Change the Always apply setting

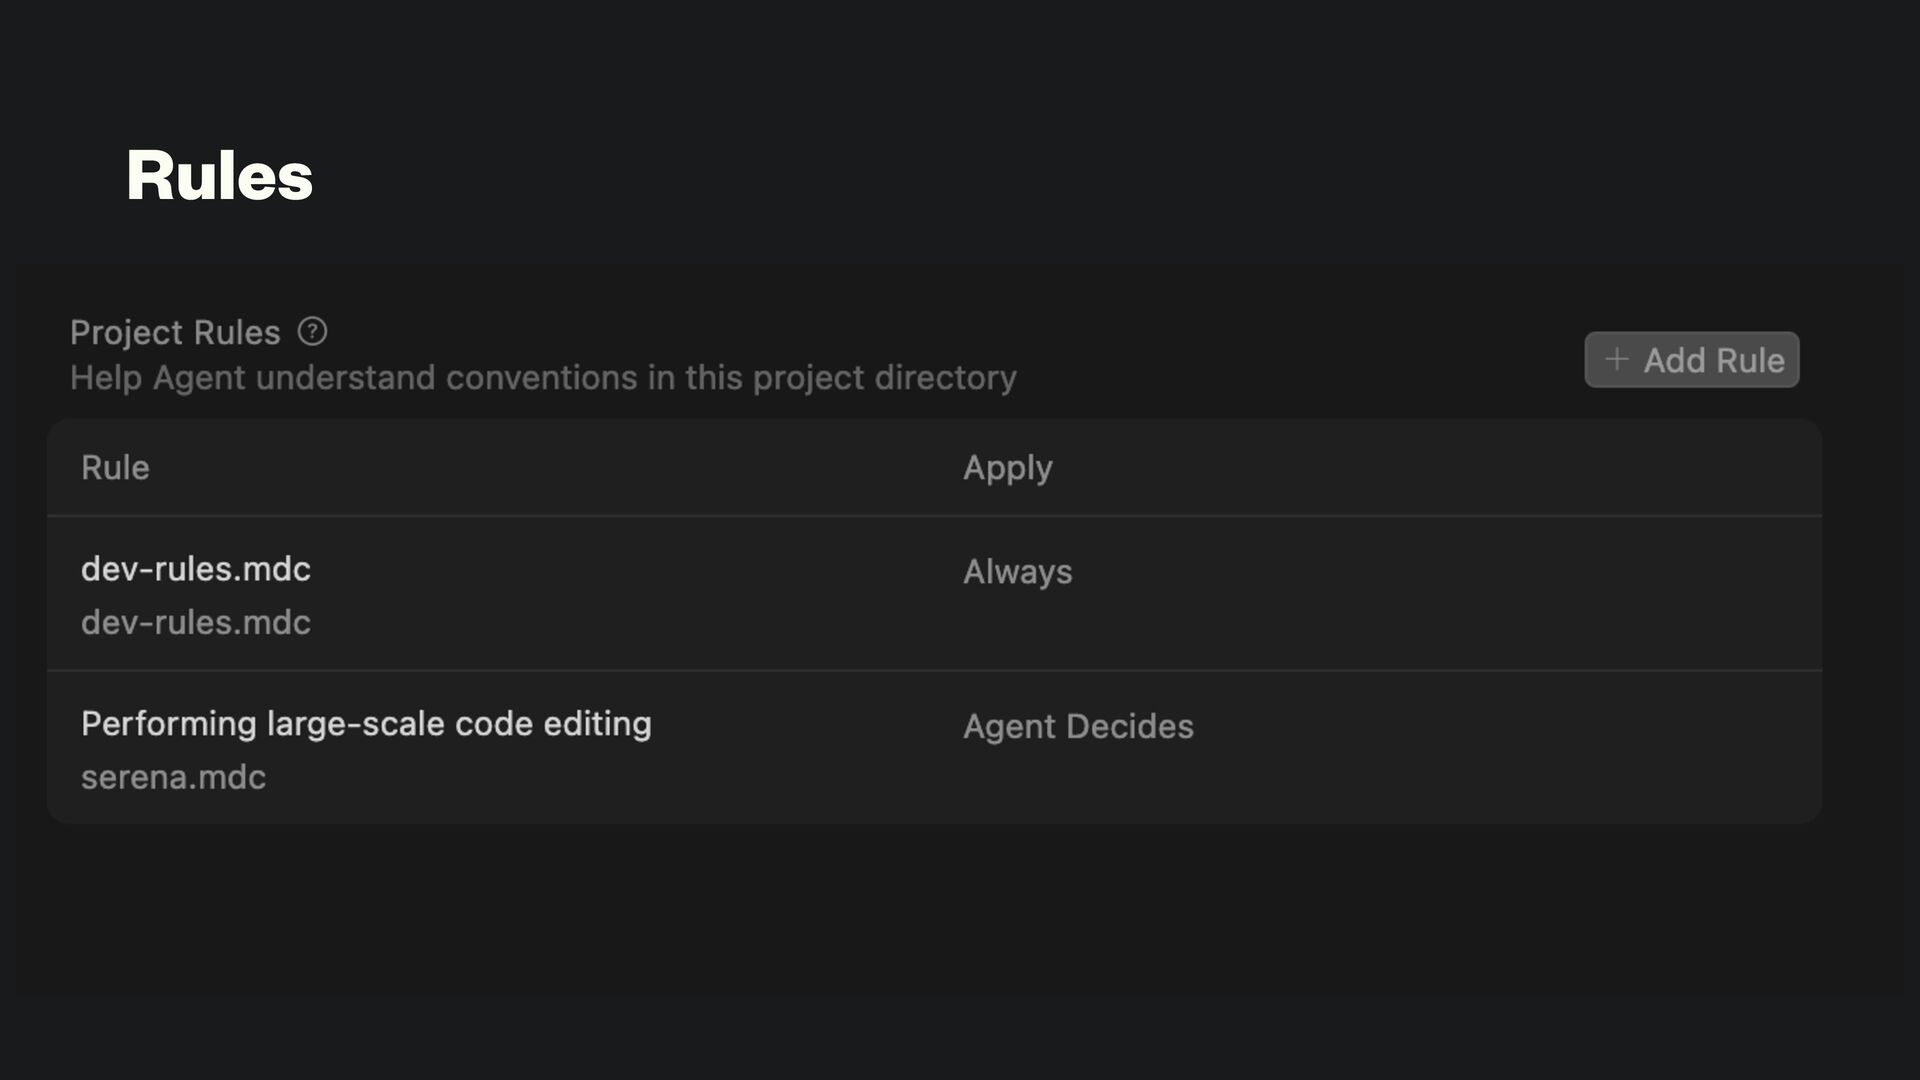[1017, 572]
